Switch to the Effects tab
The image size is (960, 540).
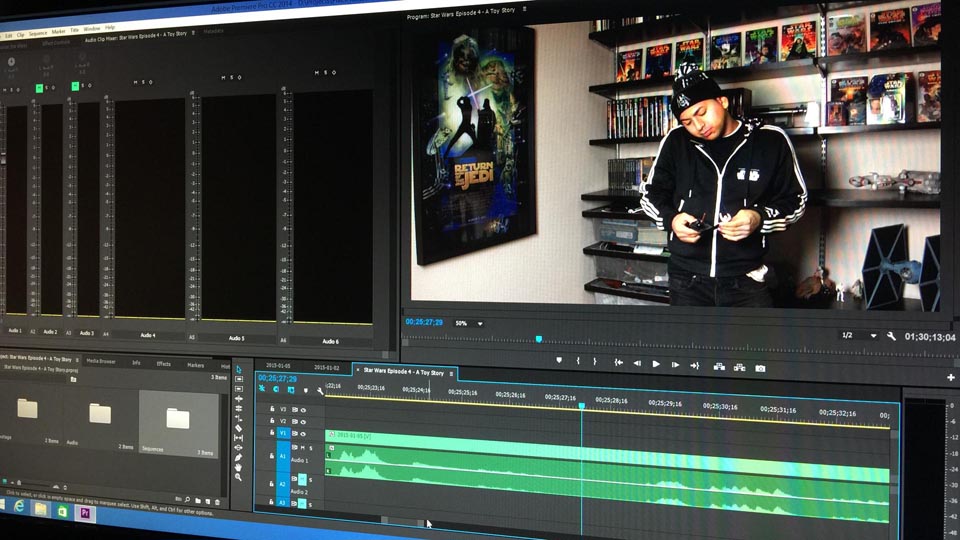(x=163, y=363)
